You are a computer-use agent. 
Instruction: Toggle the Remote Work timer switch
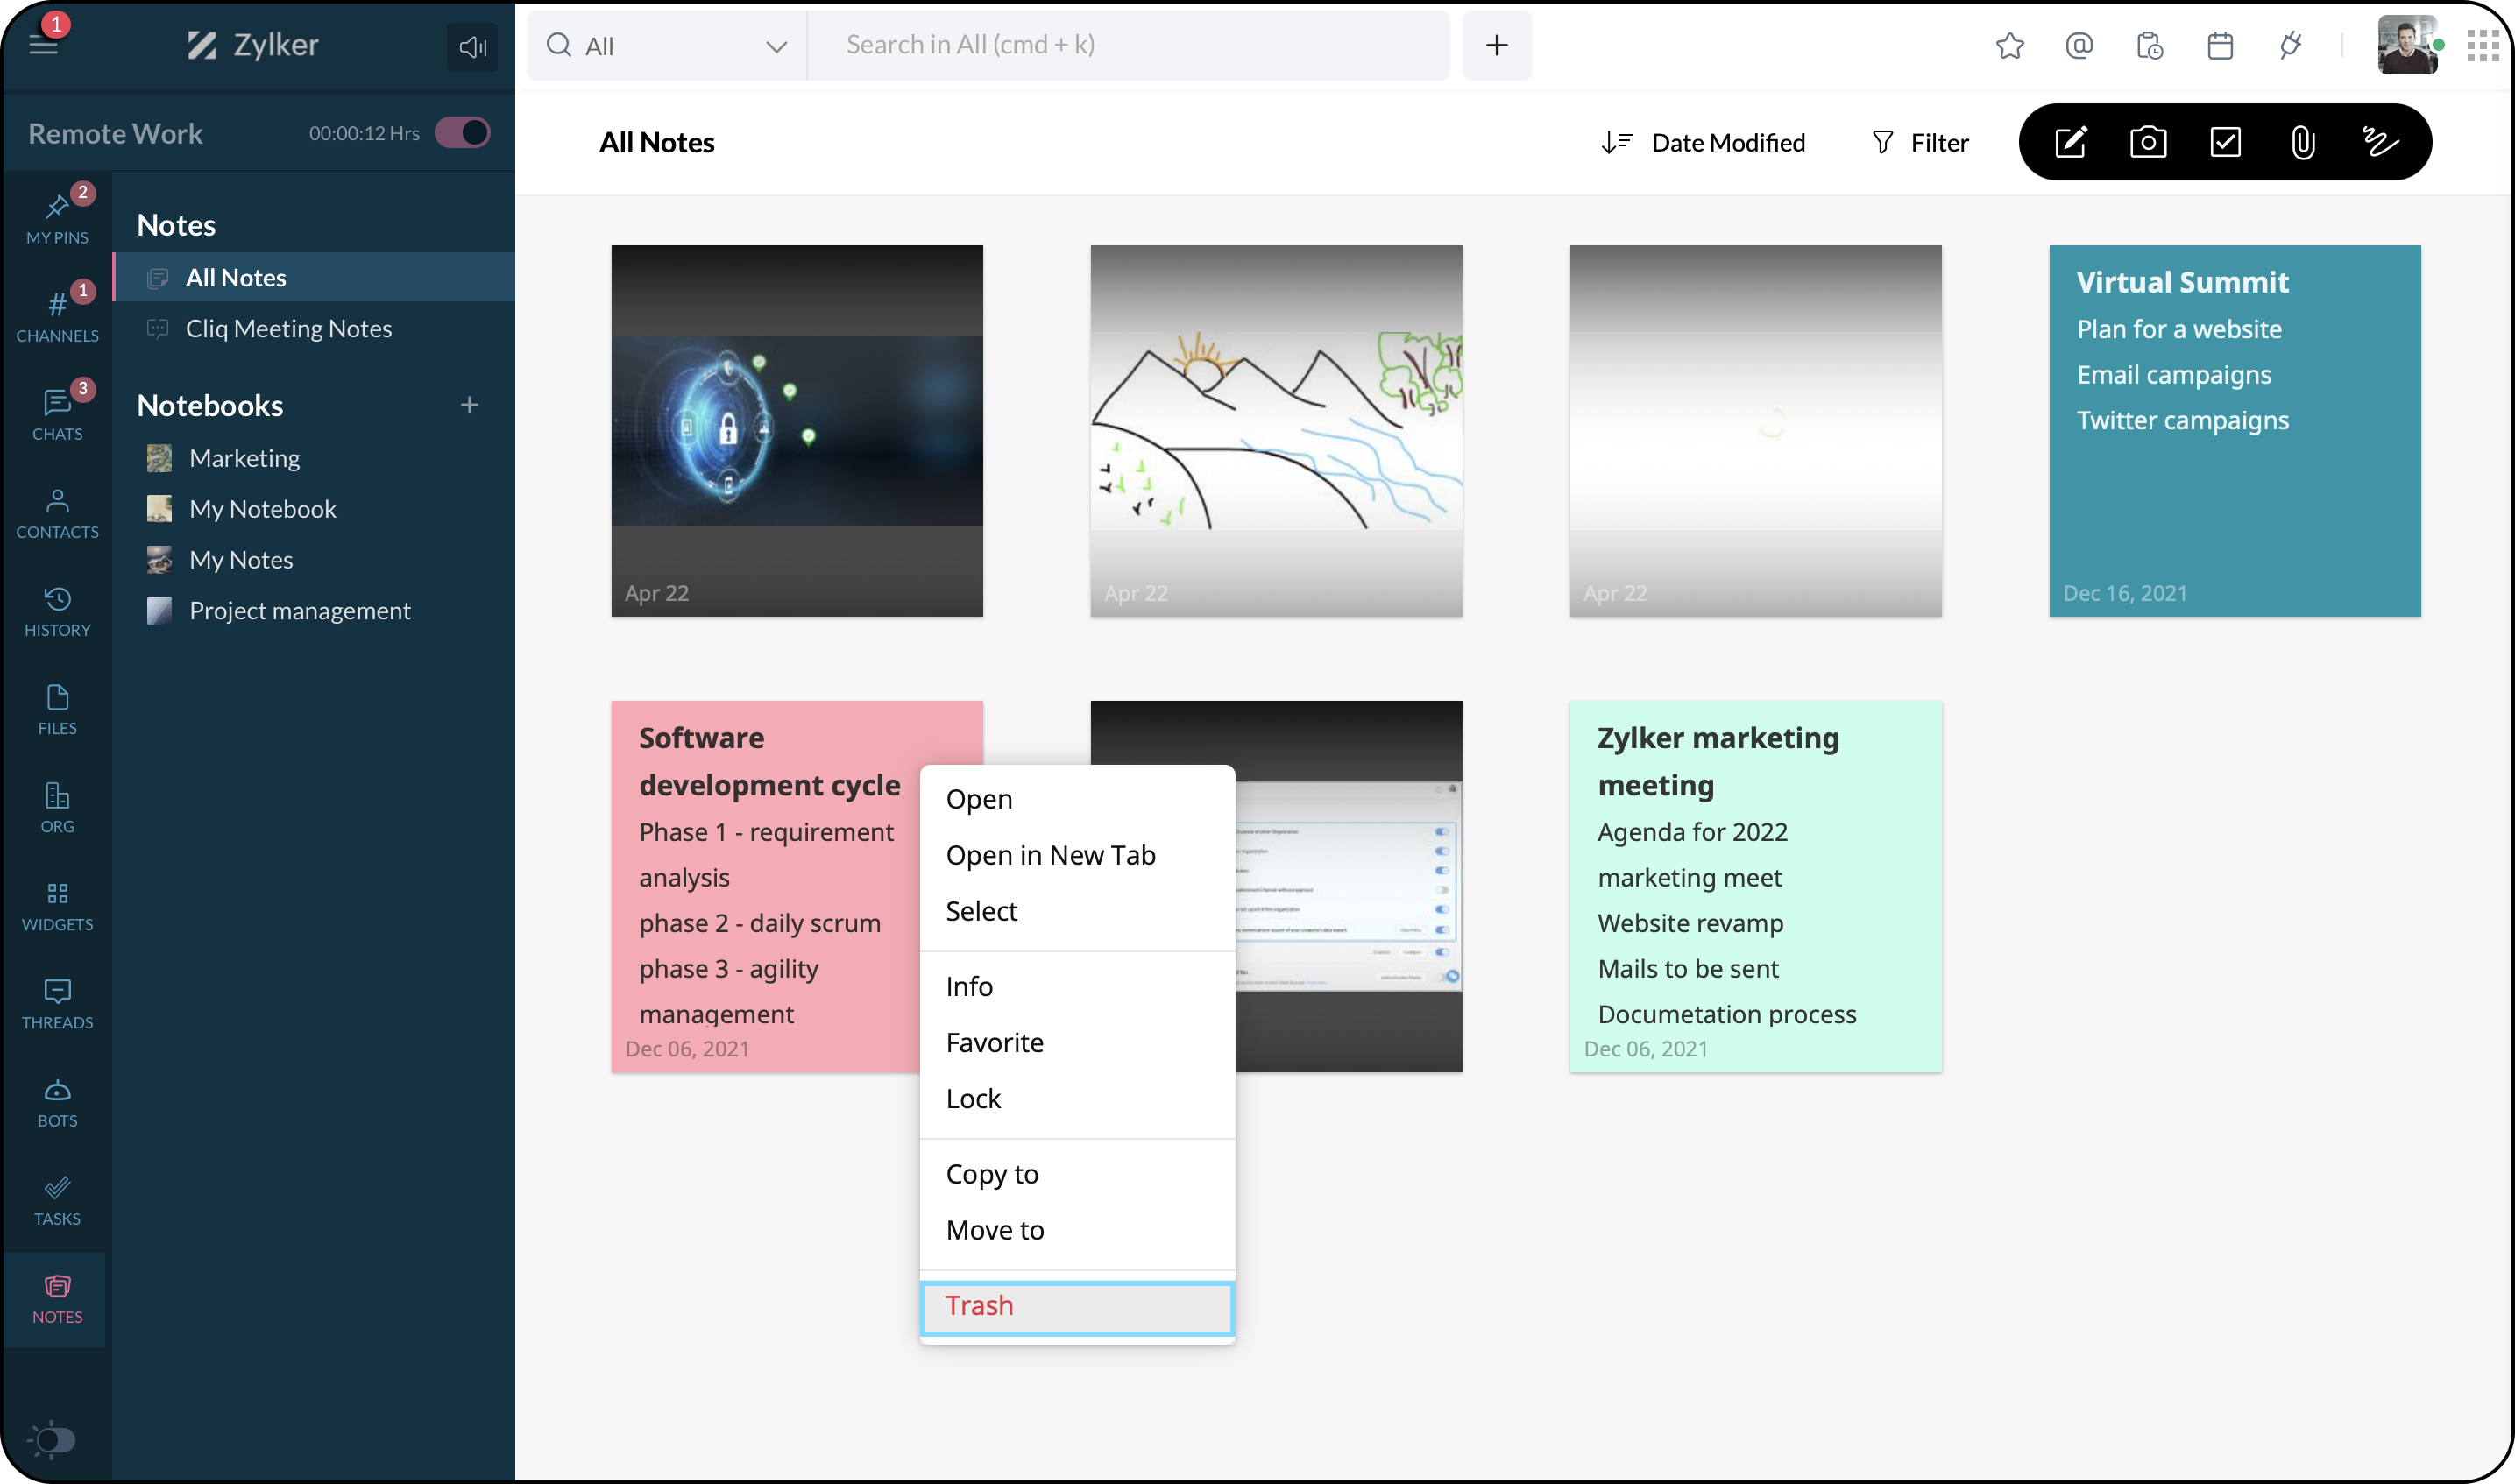pos(462,133)
